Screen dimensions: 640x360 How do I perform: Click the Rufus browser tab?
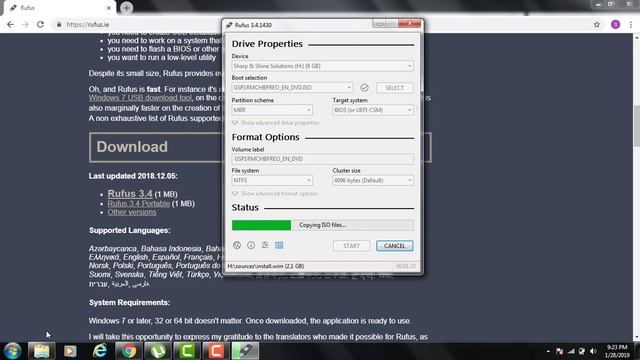tap(59, 8)
